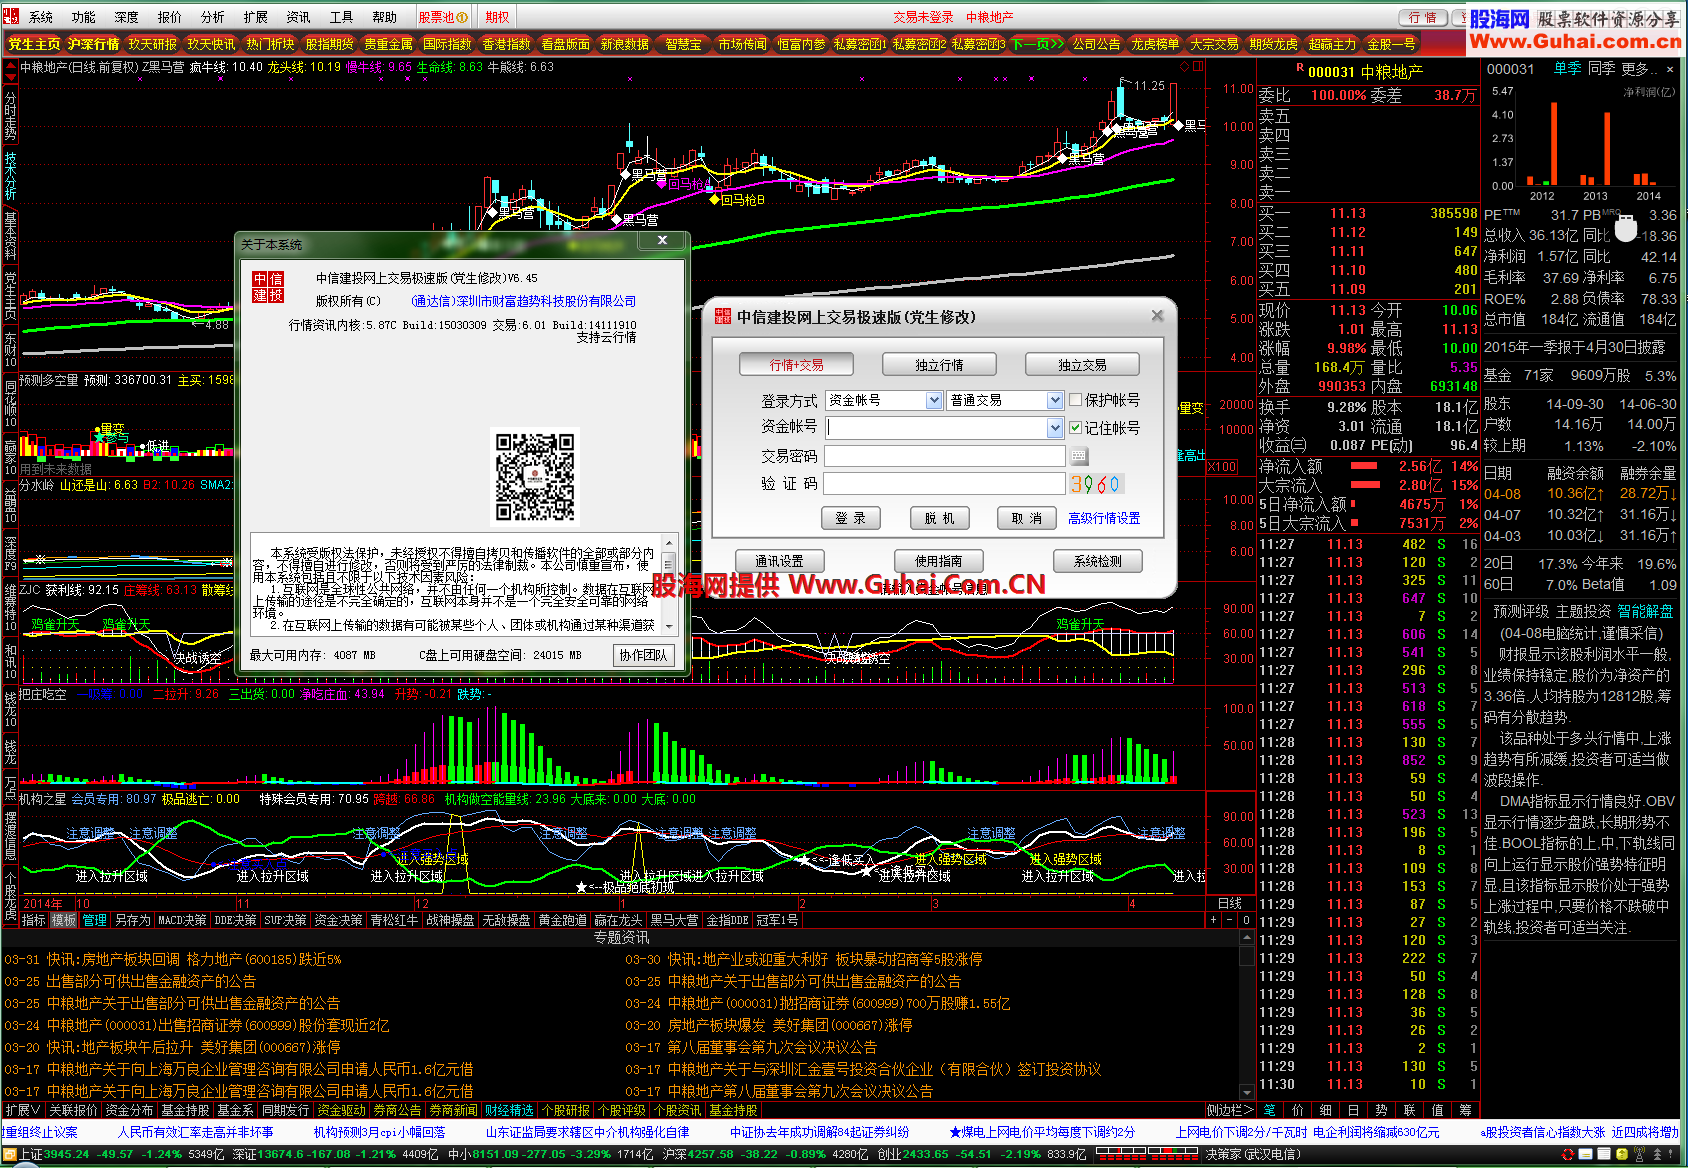Refresh the 3960 verification code image

(1096, 484)
